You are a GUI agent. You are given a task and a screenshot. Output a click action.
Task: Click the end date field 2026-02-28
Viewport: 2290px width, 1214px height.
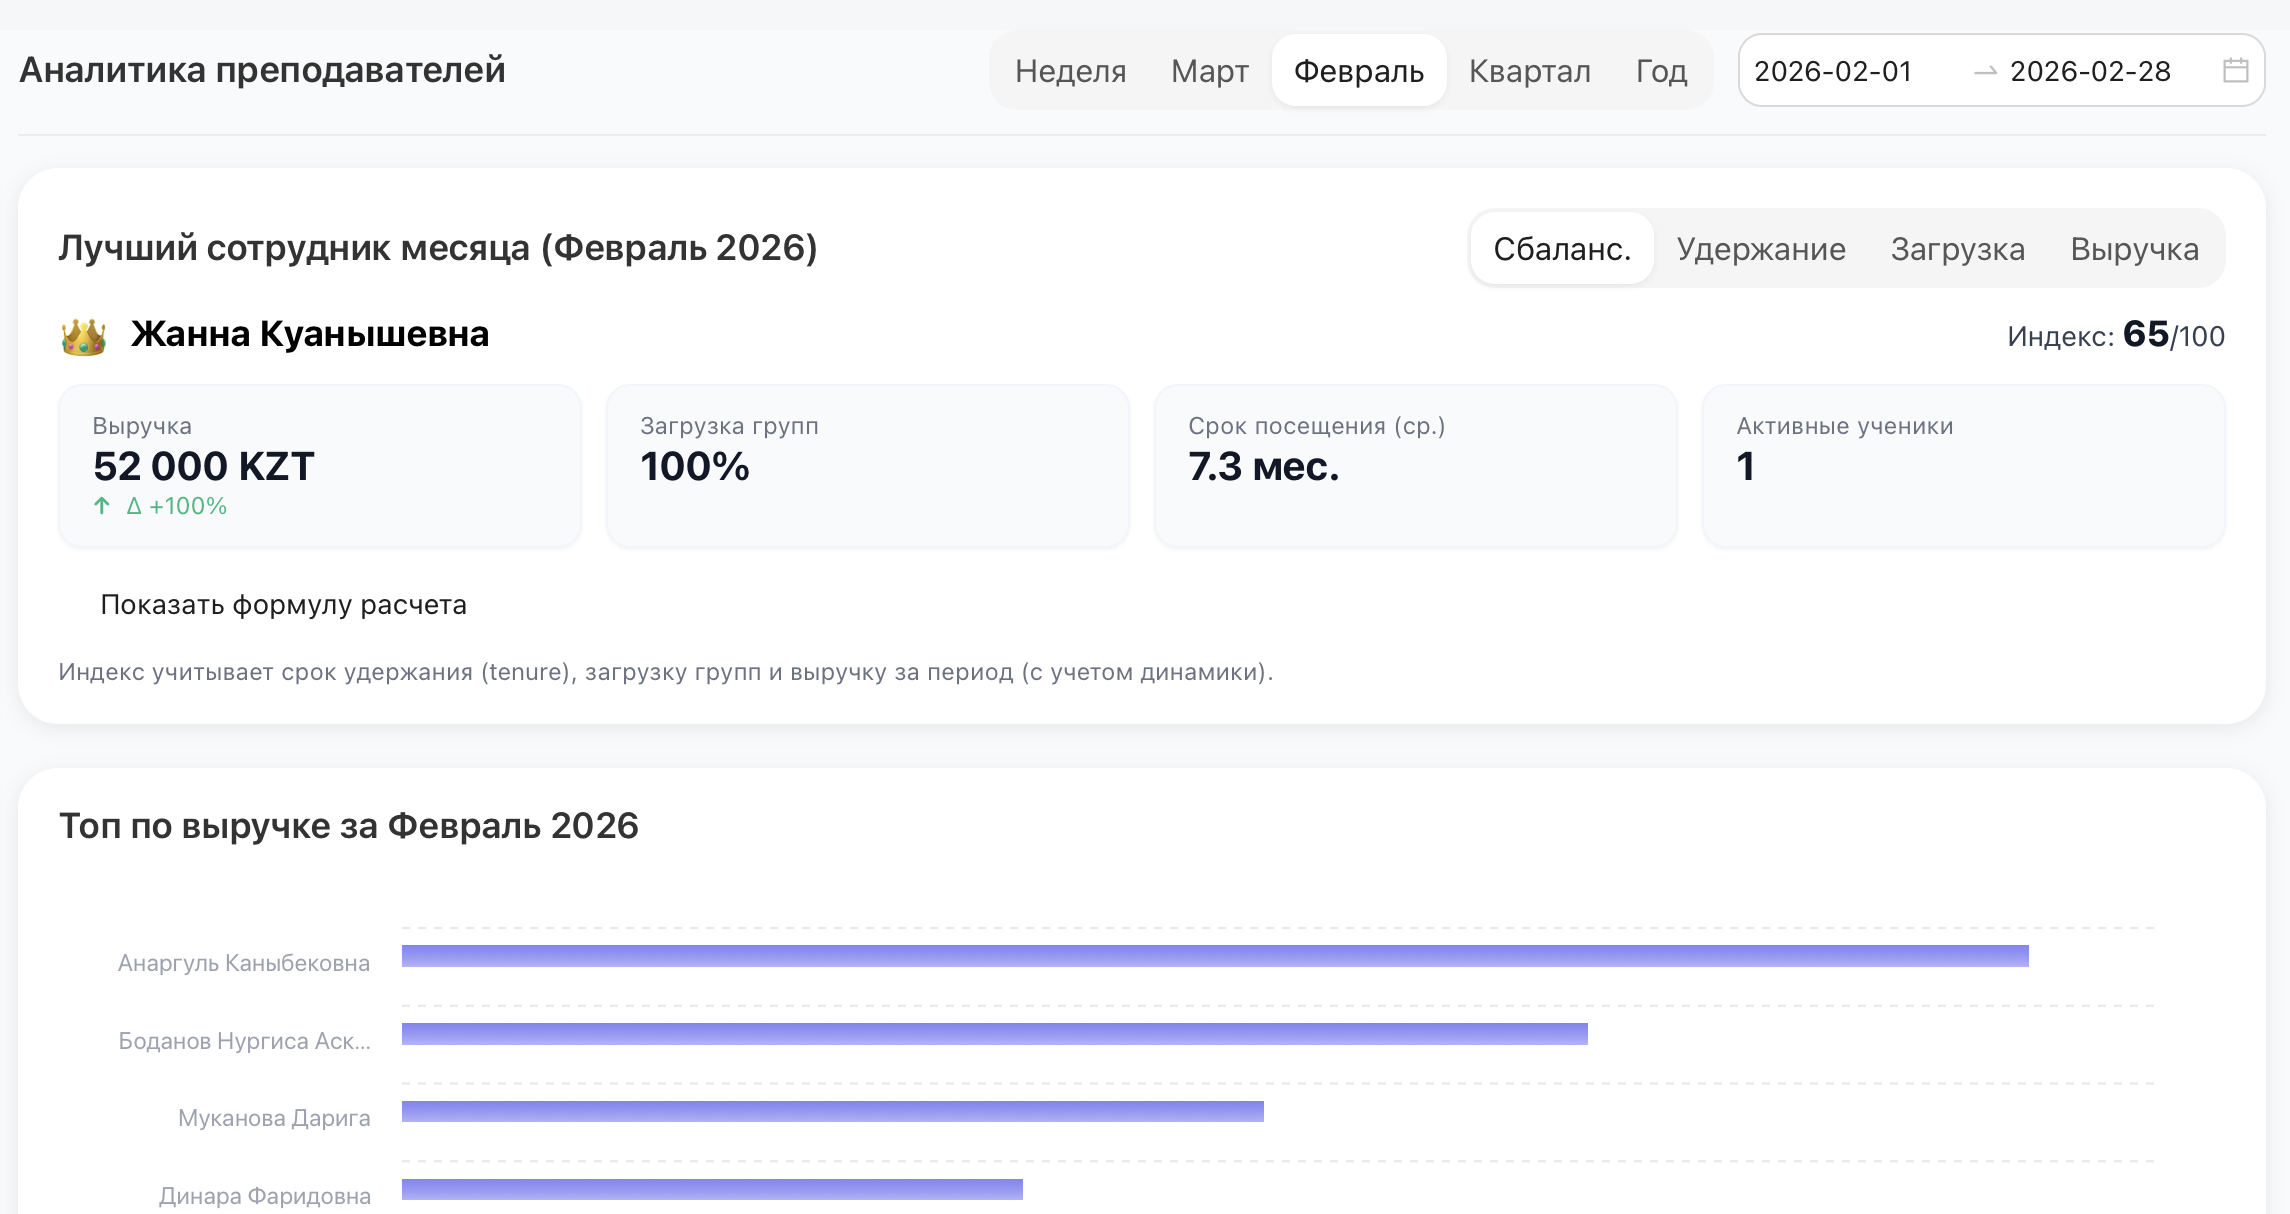tap(2090, 71)
